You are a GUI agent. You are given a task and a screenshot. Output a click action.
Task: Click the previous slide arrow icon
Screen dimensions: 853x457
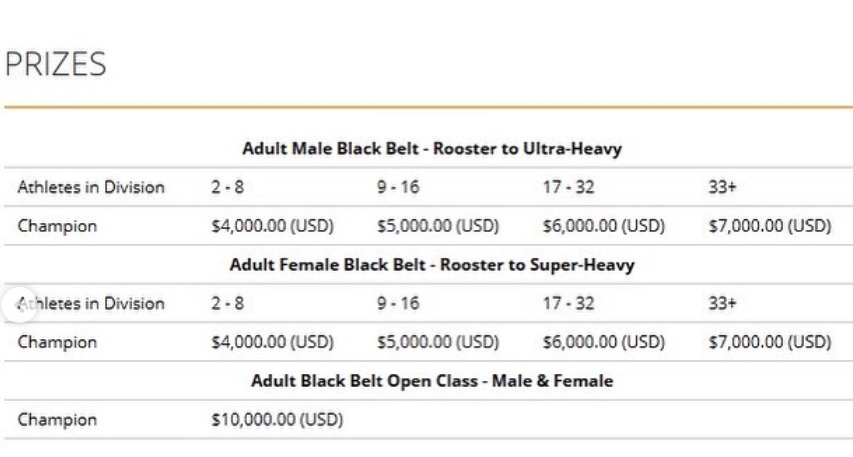click(x=18, y=305)
